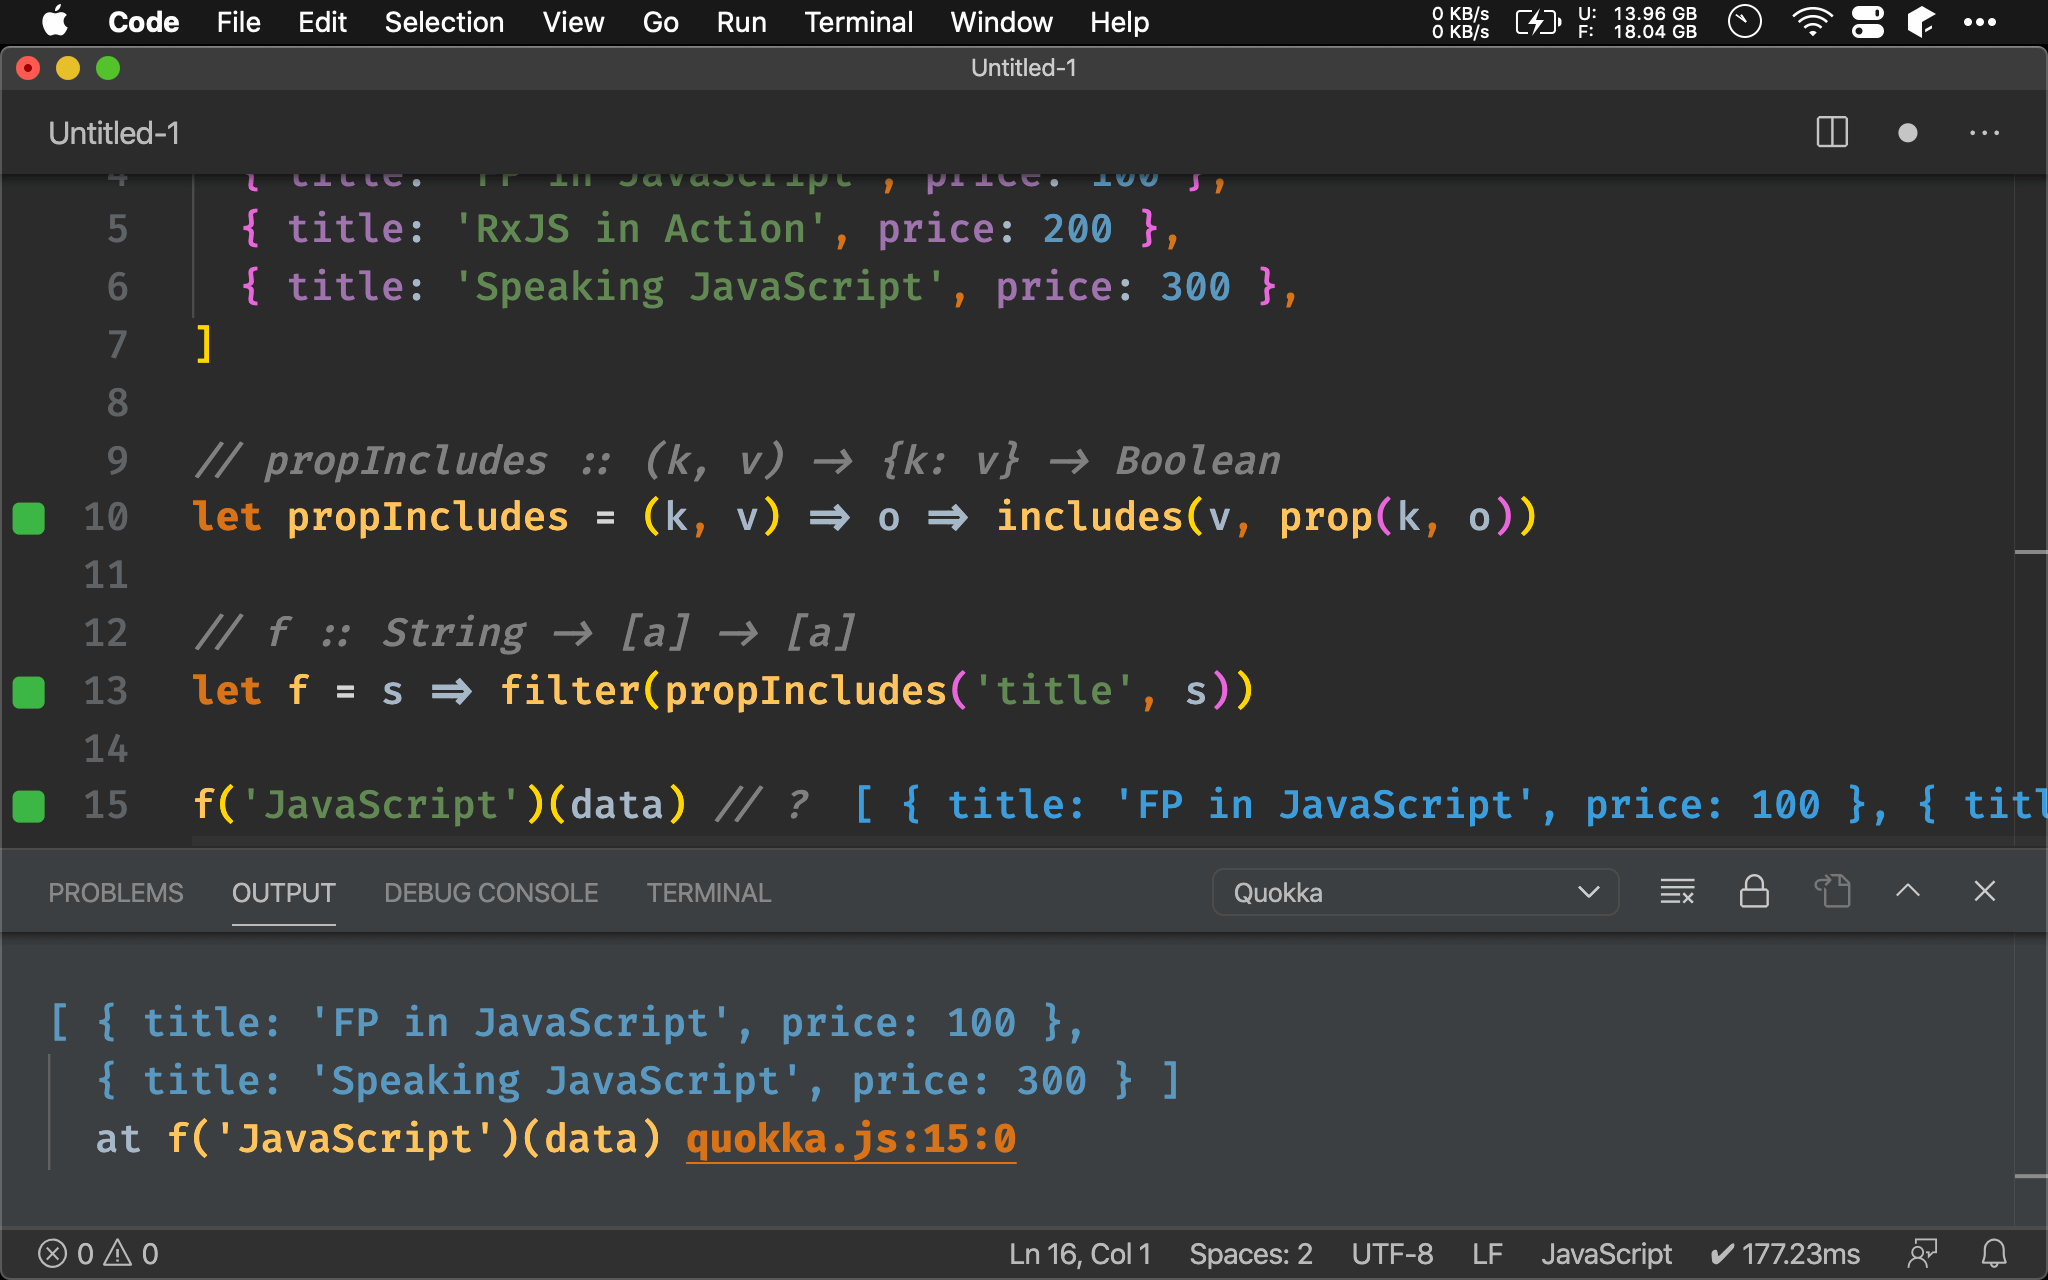This screenshot has width=2048, height=1280.
Task: Place cursor on propIncludes definition
Action: pos(428,518)
